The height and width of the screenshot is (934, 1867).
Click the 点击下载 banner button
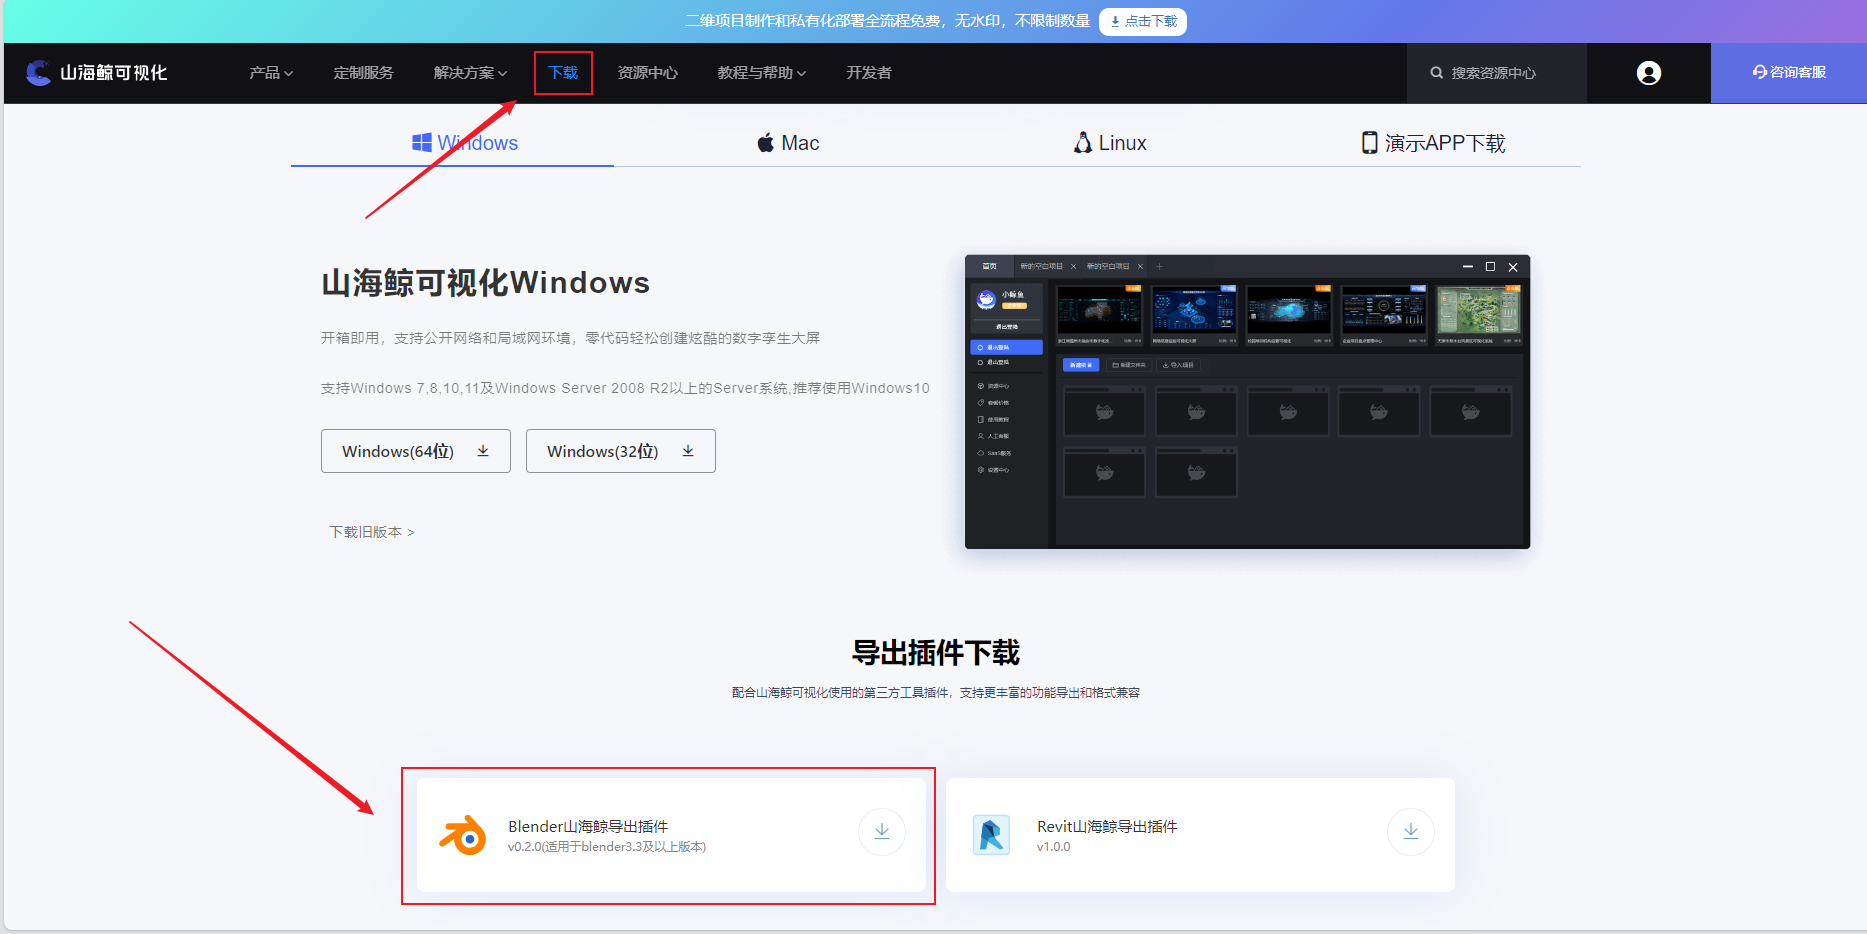1143,21
